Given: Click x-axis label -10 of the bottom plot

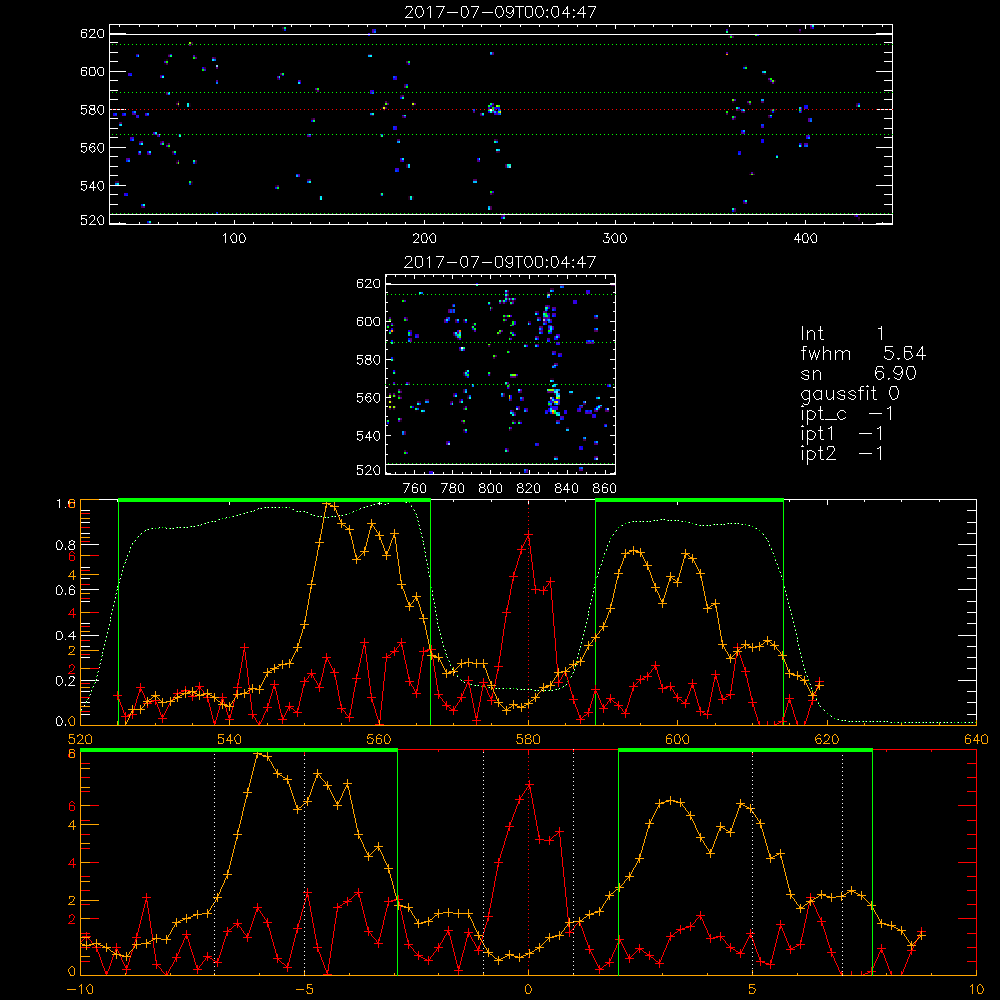Looking at the screenshot, I should 80,990.
